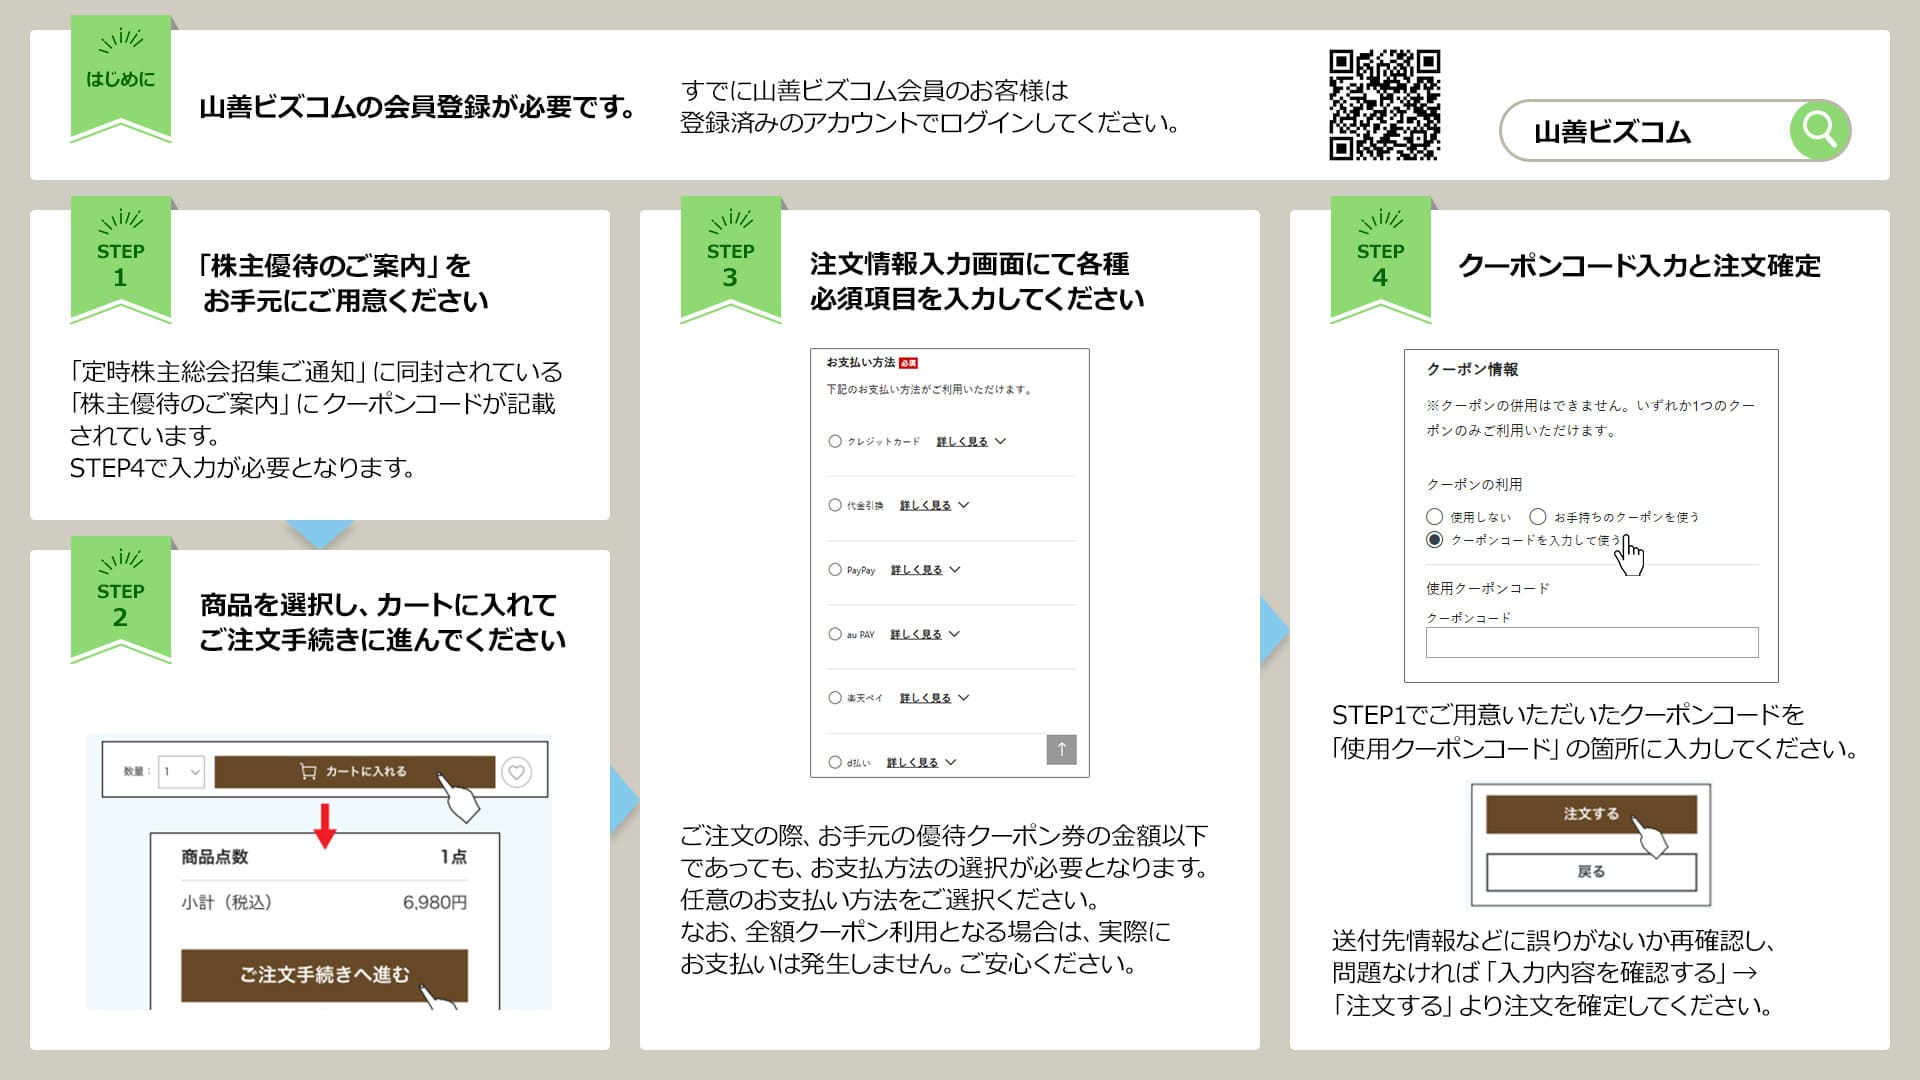Viewport: 1920px width, 1080px height.
Task: Click the heart favorite icon
Action: 516,774
